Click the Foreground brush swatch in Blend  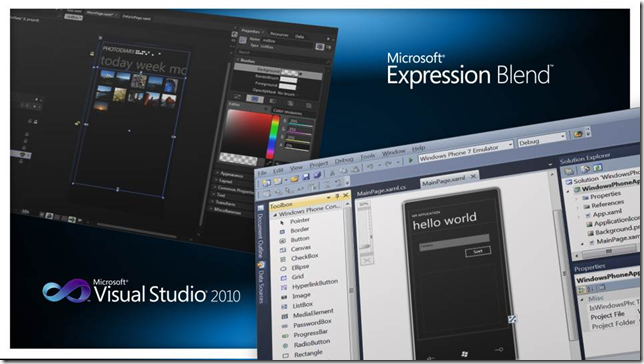288,86
